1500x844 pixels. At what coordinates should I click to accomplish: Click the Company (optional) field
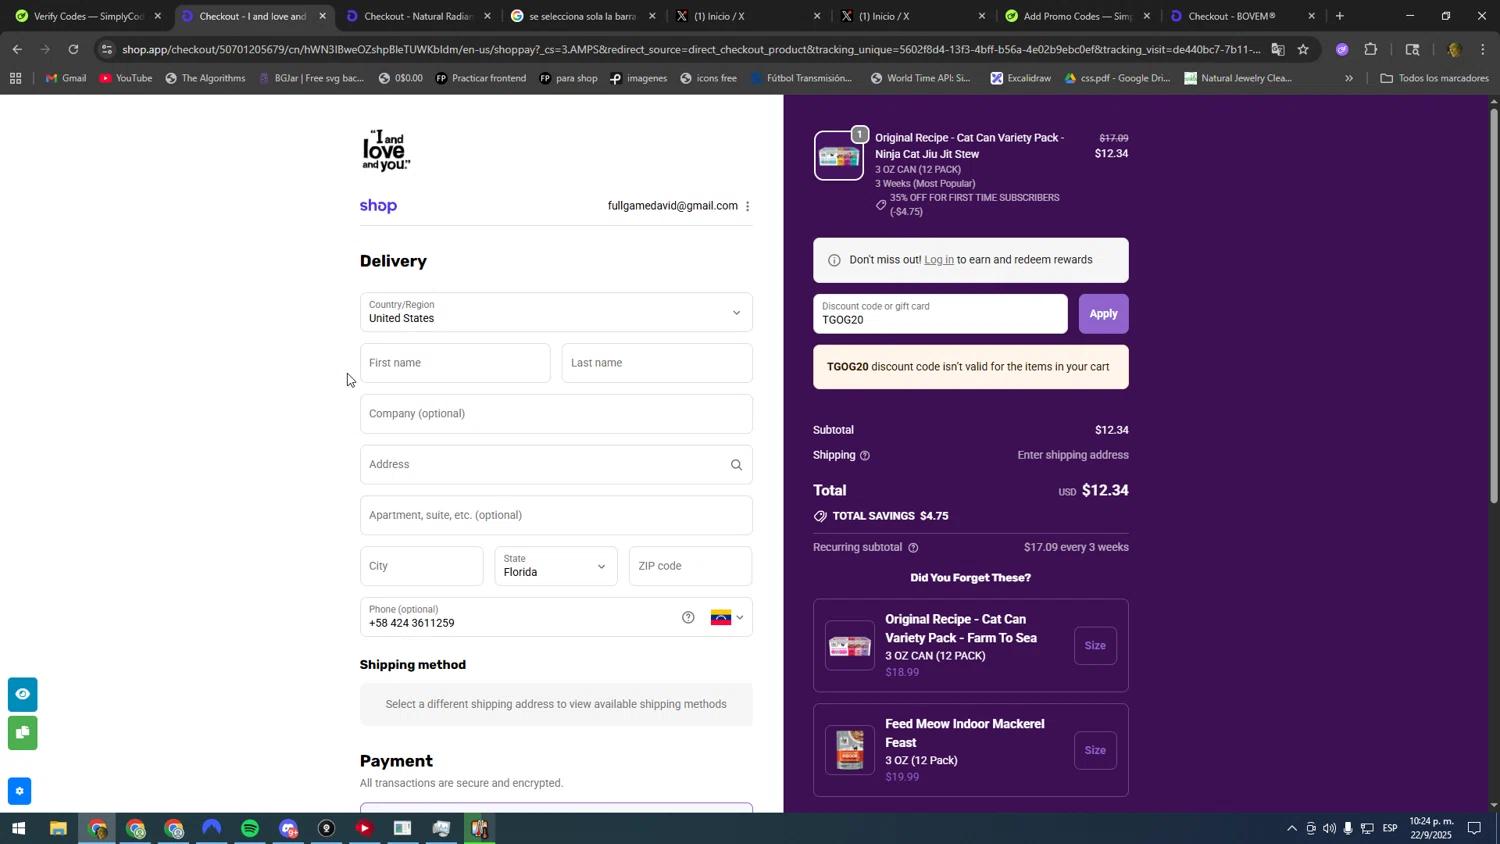(x=556, y=414)
